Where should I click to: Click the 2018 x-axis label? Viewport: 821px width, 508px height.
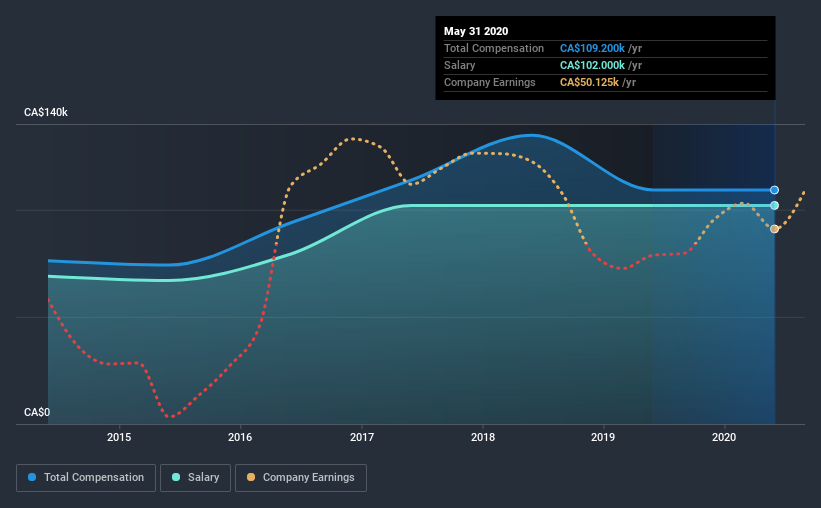483,437
